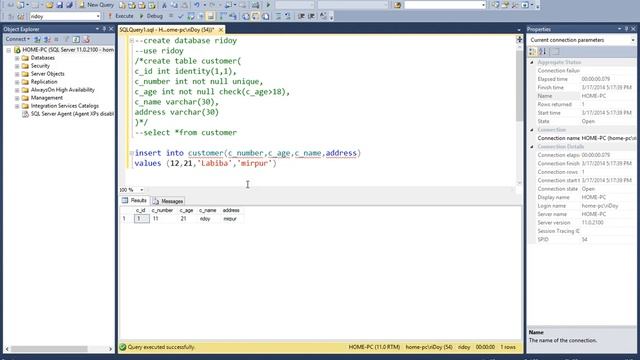Open Connect dropdown in Object Explorer
640x360 pixels.
click(x=18, y=39)
